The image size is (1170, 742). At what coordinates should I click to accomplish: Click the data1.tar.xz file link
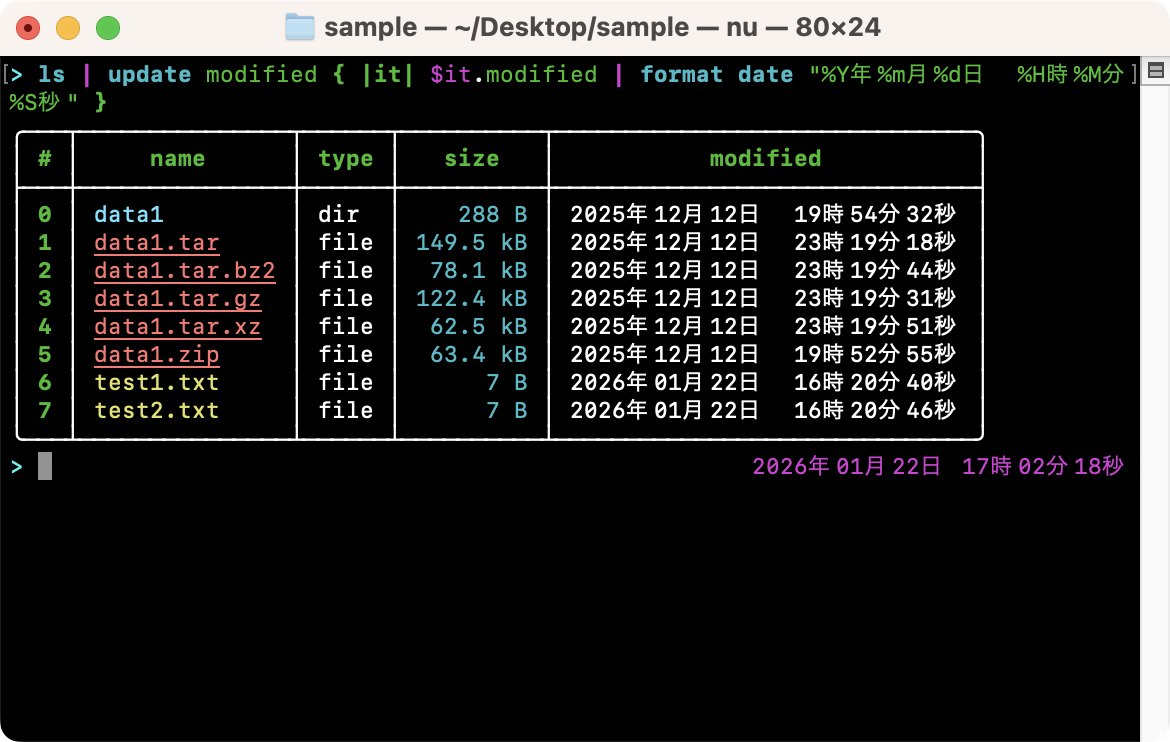pos(177,327)
